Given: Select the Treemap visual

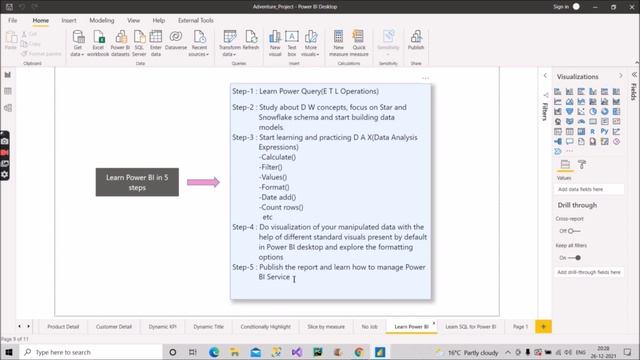Looking at the screenshot, I should 616,111.
